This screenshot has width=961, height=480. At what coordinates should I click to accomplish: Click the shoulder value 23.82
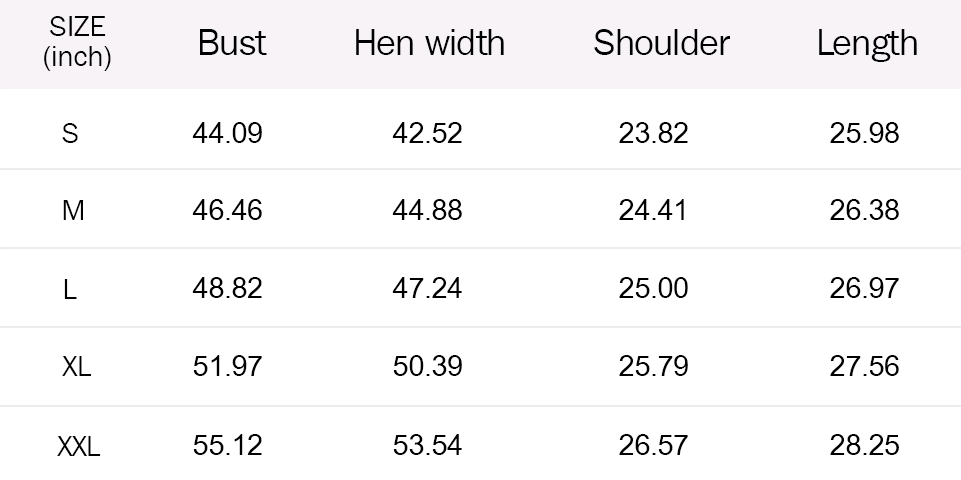(653, 133)
